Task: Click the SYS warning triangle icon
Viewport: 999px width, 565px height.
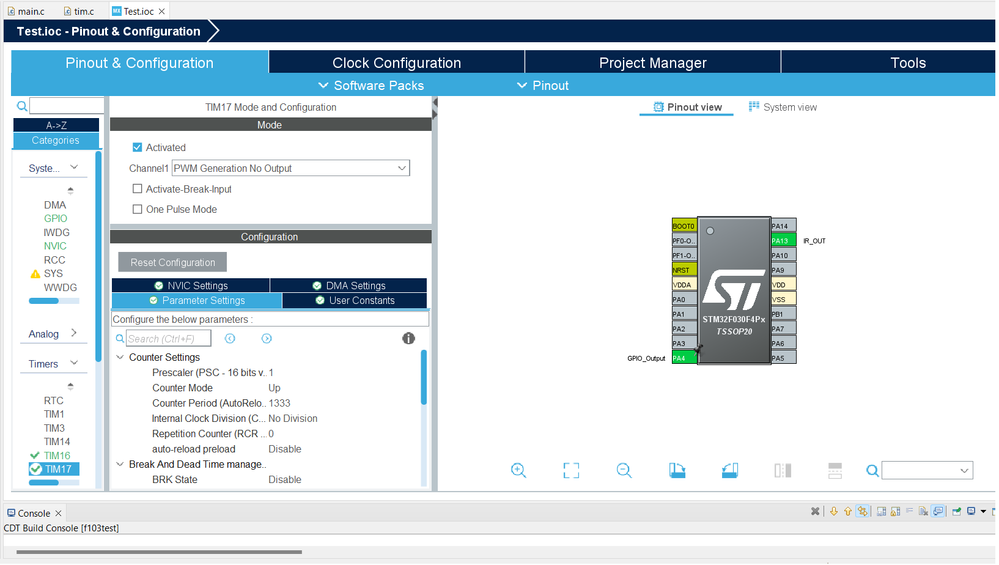Action: 35,274
